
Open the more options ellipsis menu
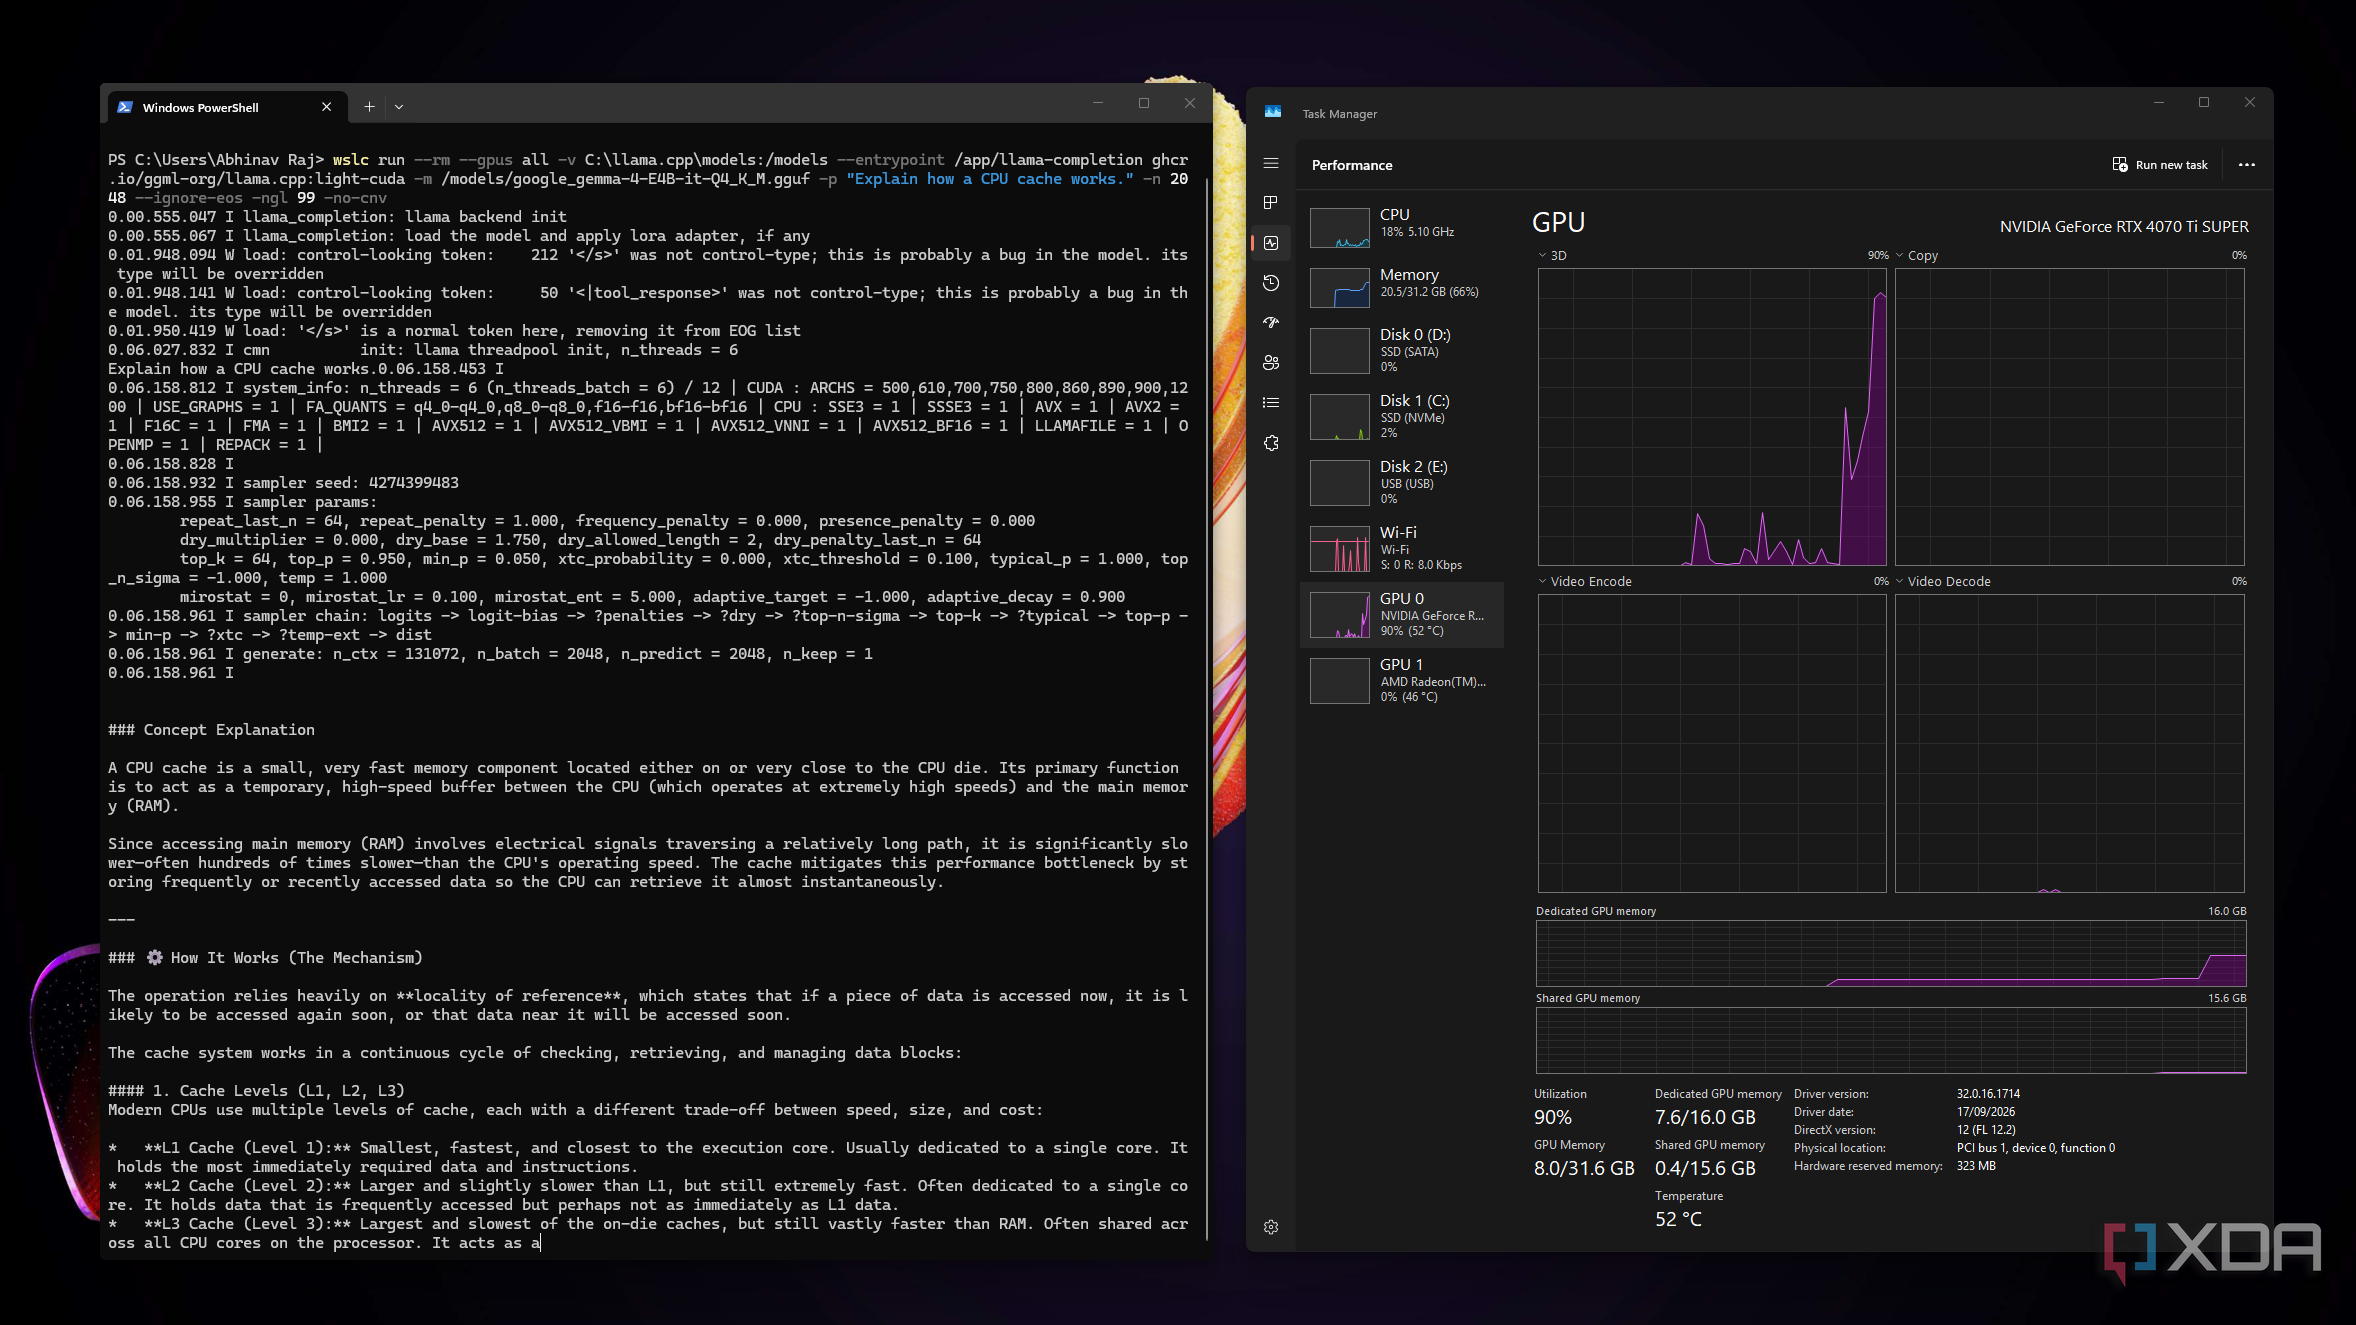[x=2247, y=165]
